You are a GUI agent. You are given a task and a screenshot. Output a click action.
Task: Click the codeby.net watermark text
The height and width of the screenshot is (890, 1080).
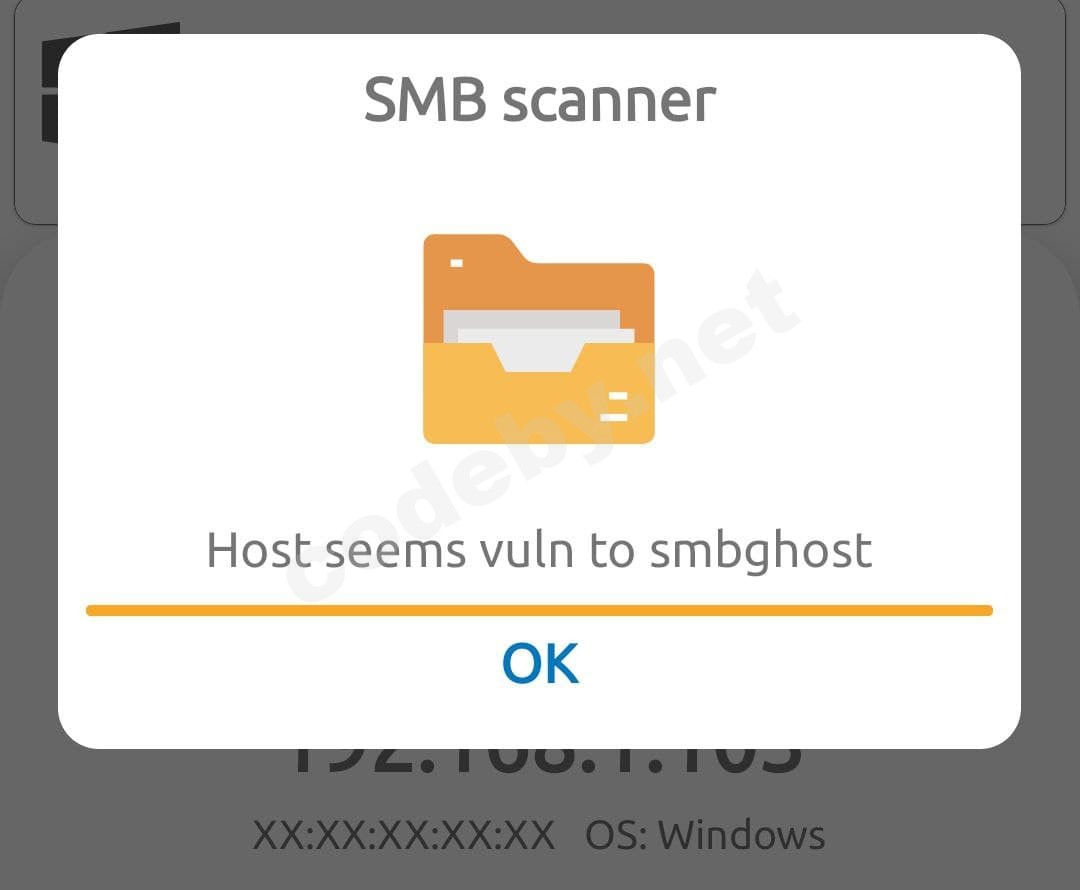pyautogui.click(x=544, y=434)
